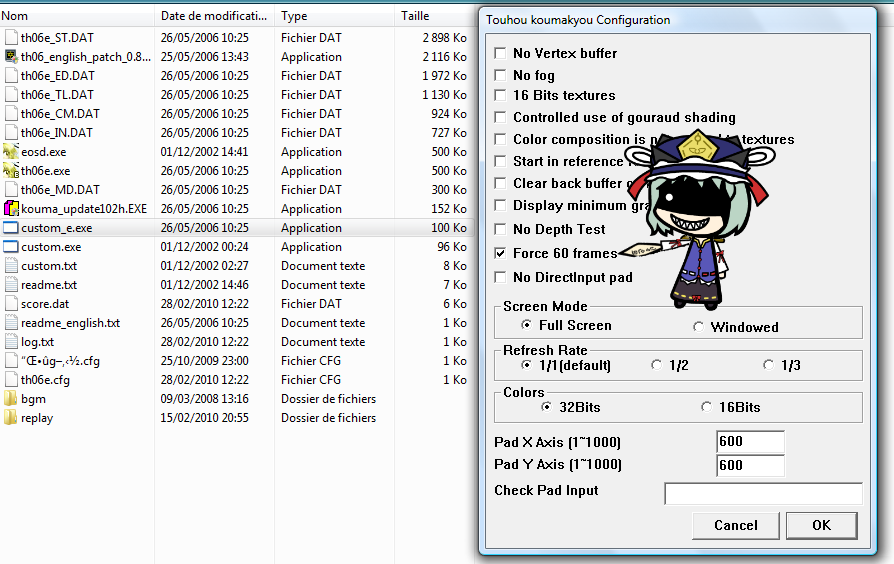The image size is (894, 564).
Task: Click the readme_english.txt document icon
Action: click(11, 323)
